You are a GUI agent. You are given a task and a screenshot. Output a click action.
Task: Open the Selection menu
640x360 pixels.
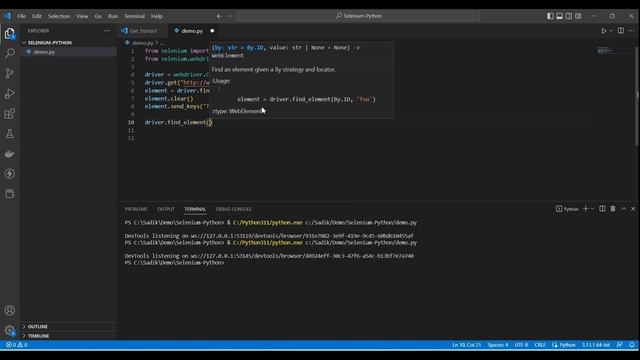(59, 16)
